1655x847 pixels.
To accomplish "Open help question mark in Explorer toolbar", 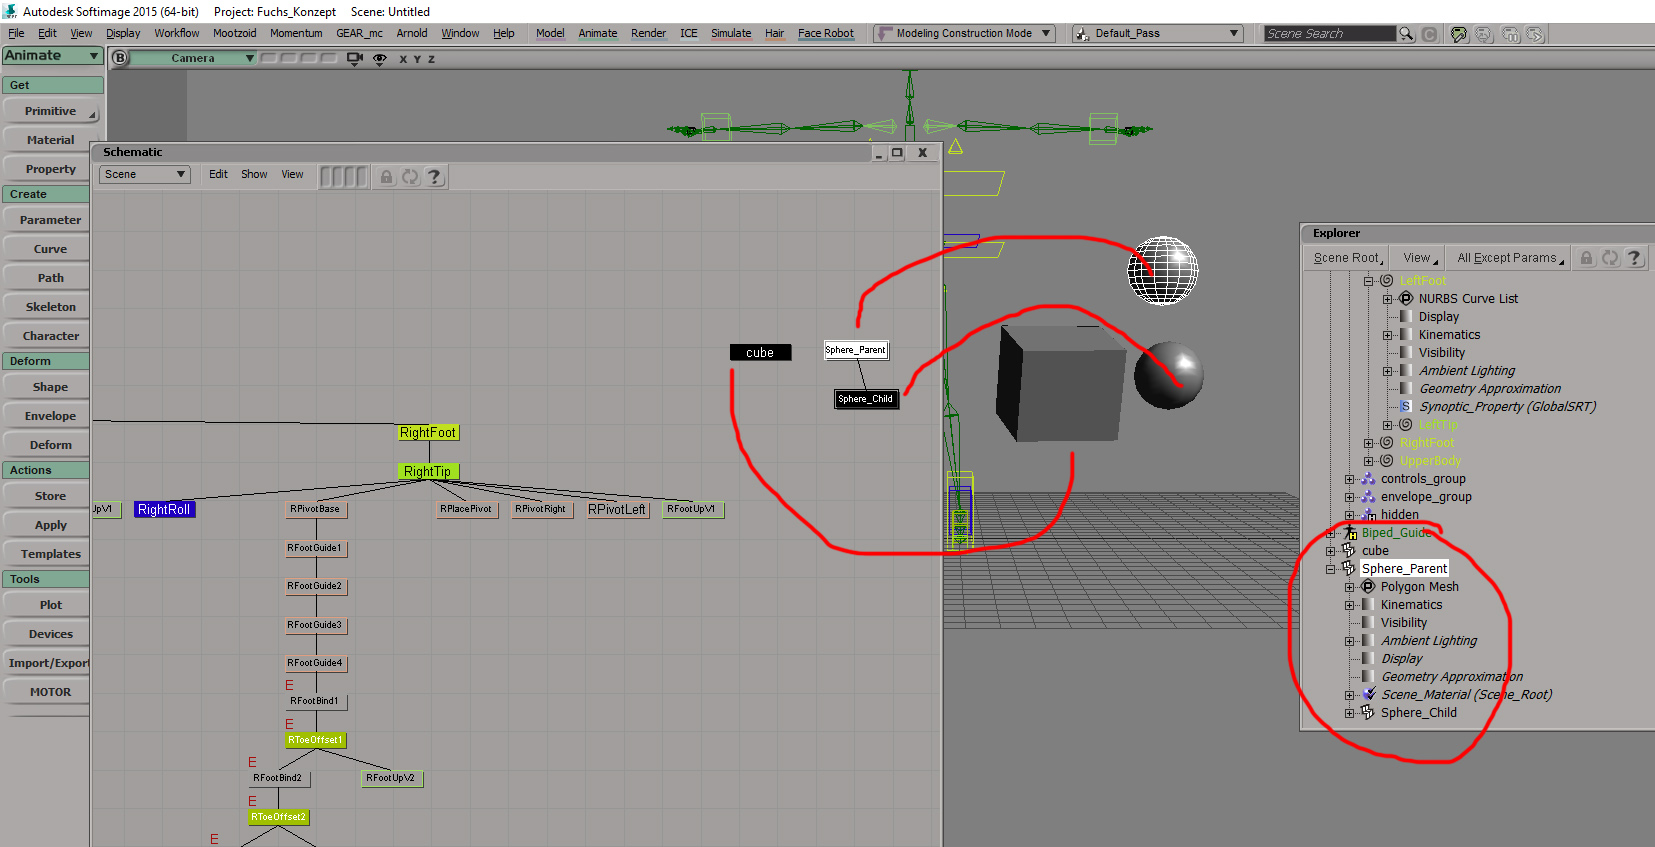I will [x=1634, y=258].
